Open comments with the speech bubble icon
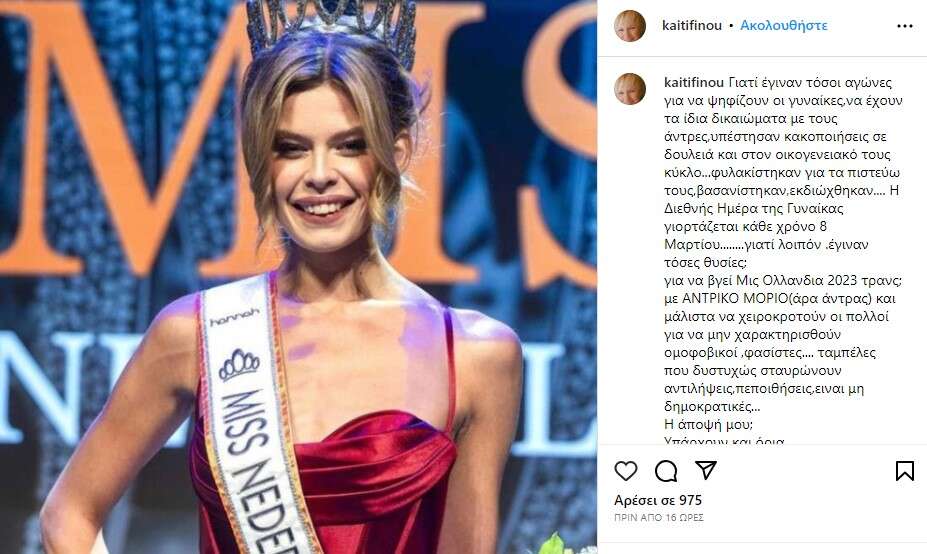 tap(666, 471)
